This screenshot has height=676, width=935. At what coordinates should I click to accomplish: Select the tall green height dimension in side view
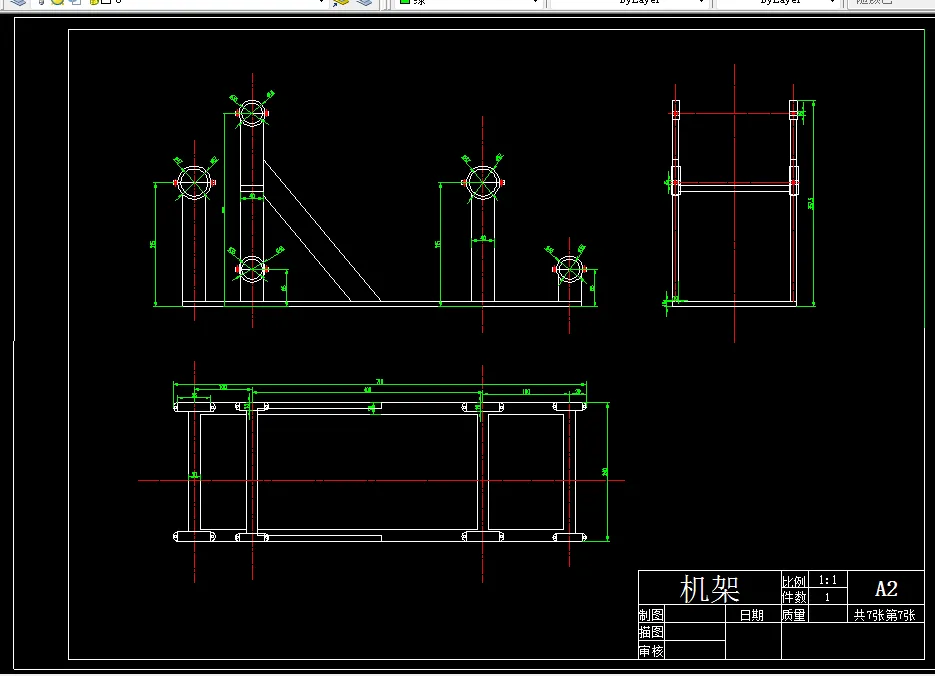tap(813, 203)
